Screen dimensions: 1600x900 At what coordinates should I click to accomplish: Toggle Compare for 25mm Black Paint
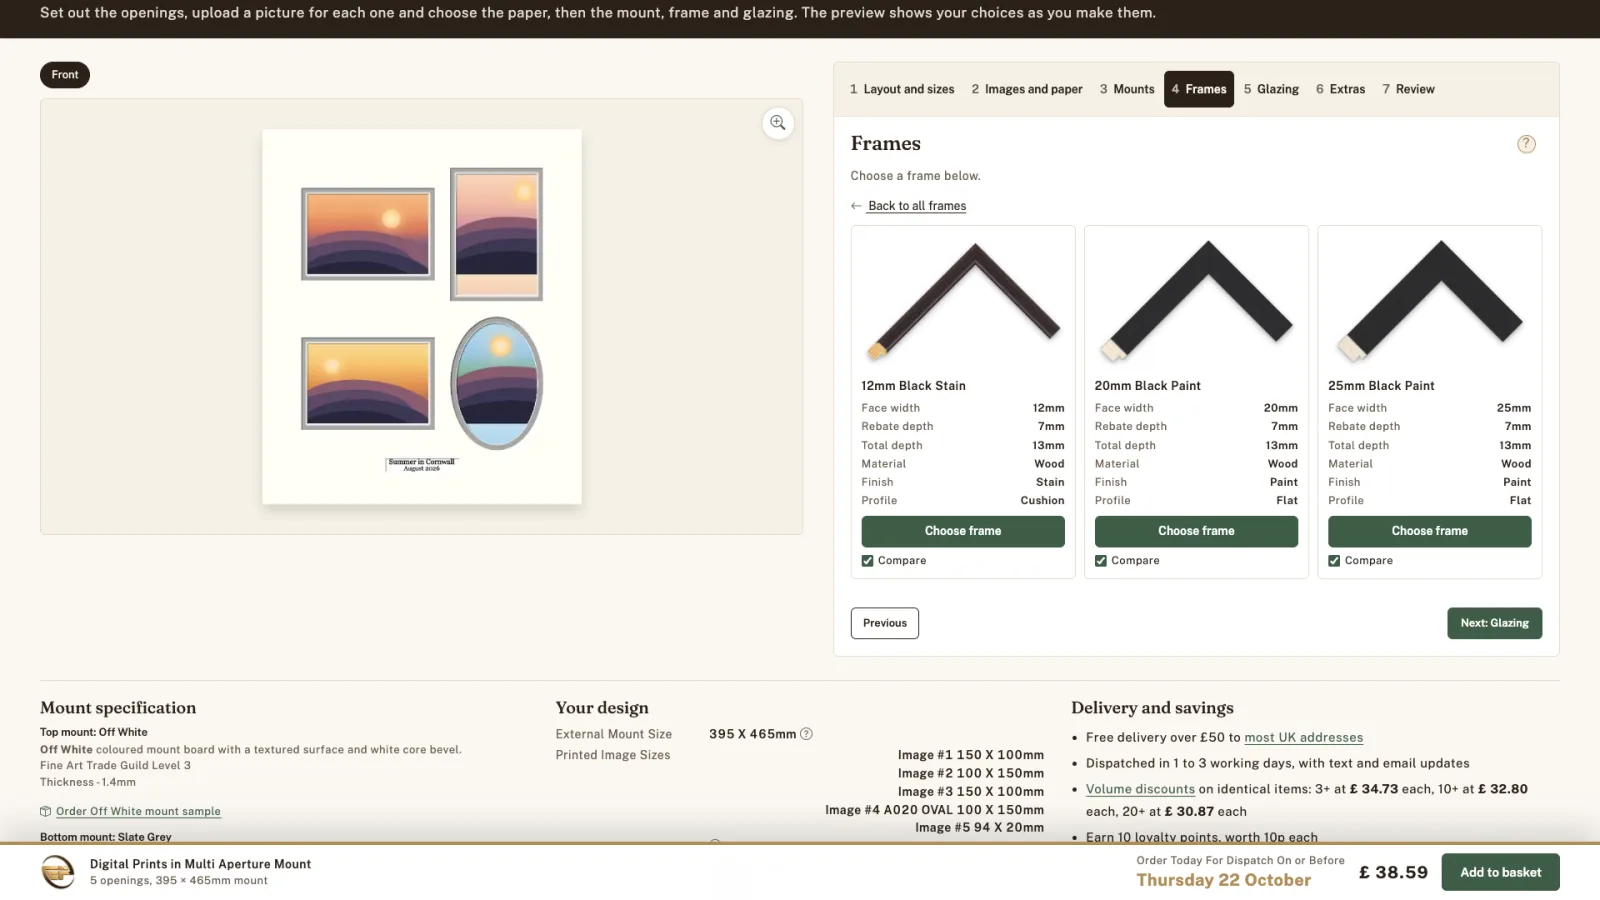[x=1334, y=561]
